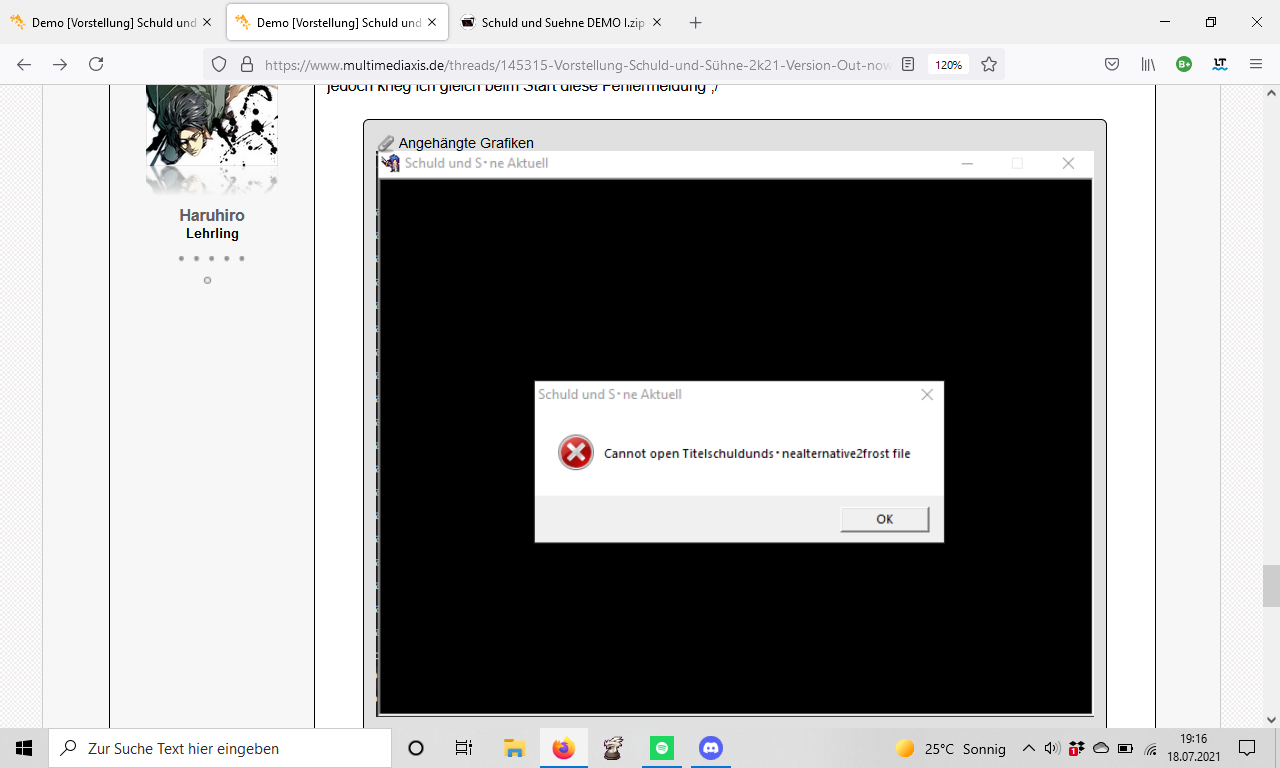
Task: Open Discord from the taskbar
Action: pyautogui.click(x=710, y=748)
